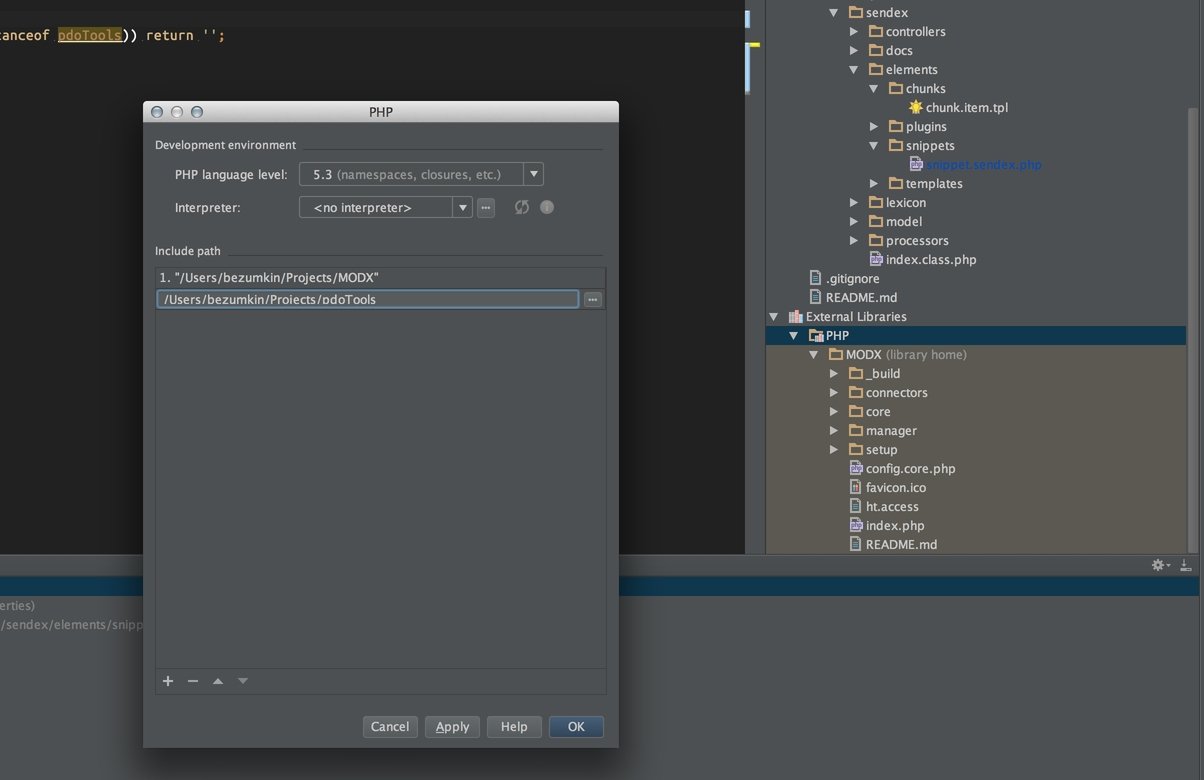Collapse the sendex folder
Viewport: 1204px width, 780px height.
point(834,13)
